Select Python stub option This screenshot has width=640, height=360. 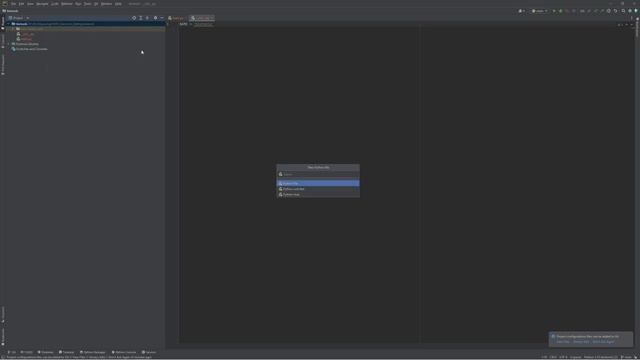click(318, 195)
